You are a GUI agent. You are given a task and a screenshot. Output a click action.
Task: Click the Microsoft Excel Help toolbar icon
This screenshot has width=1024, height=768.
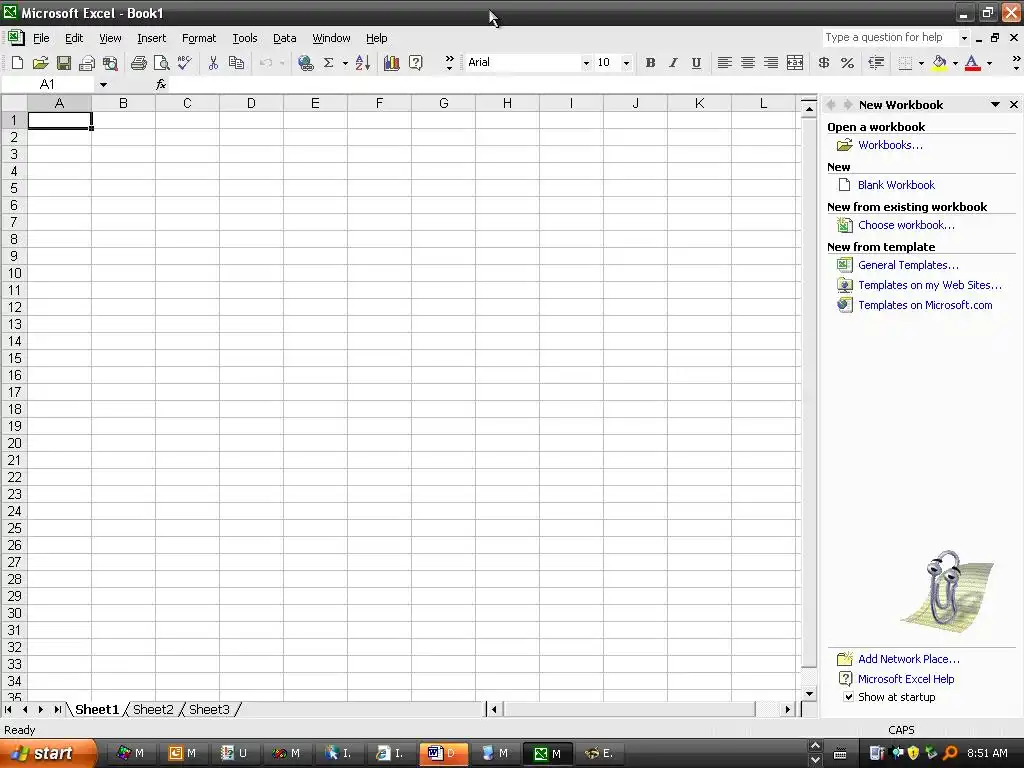[415, 63]
